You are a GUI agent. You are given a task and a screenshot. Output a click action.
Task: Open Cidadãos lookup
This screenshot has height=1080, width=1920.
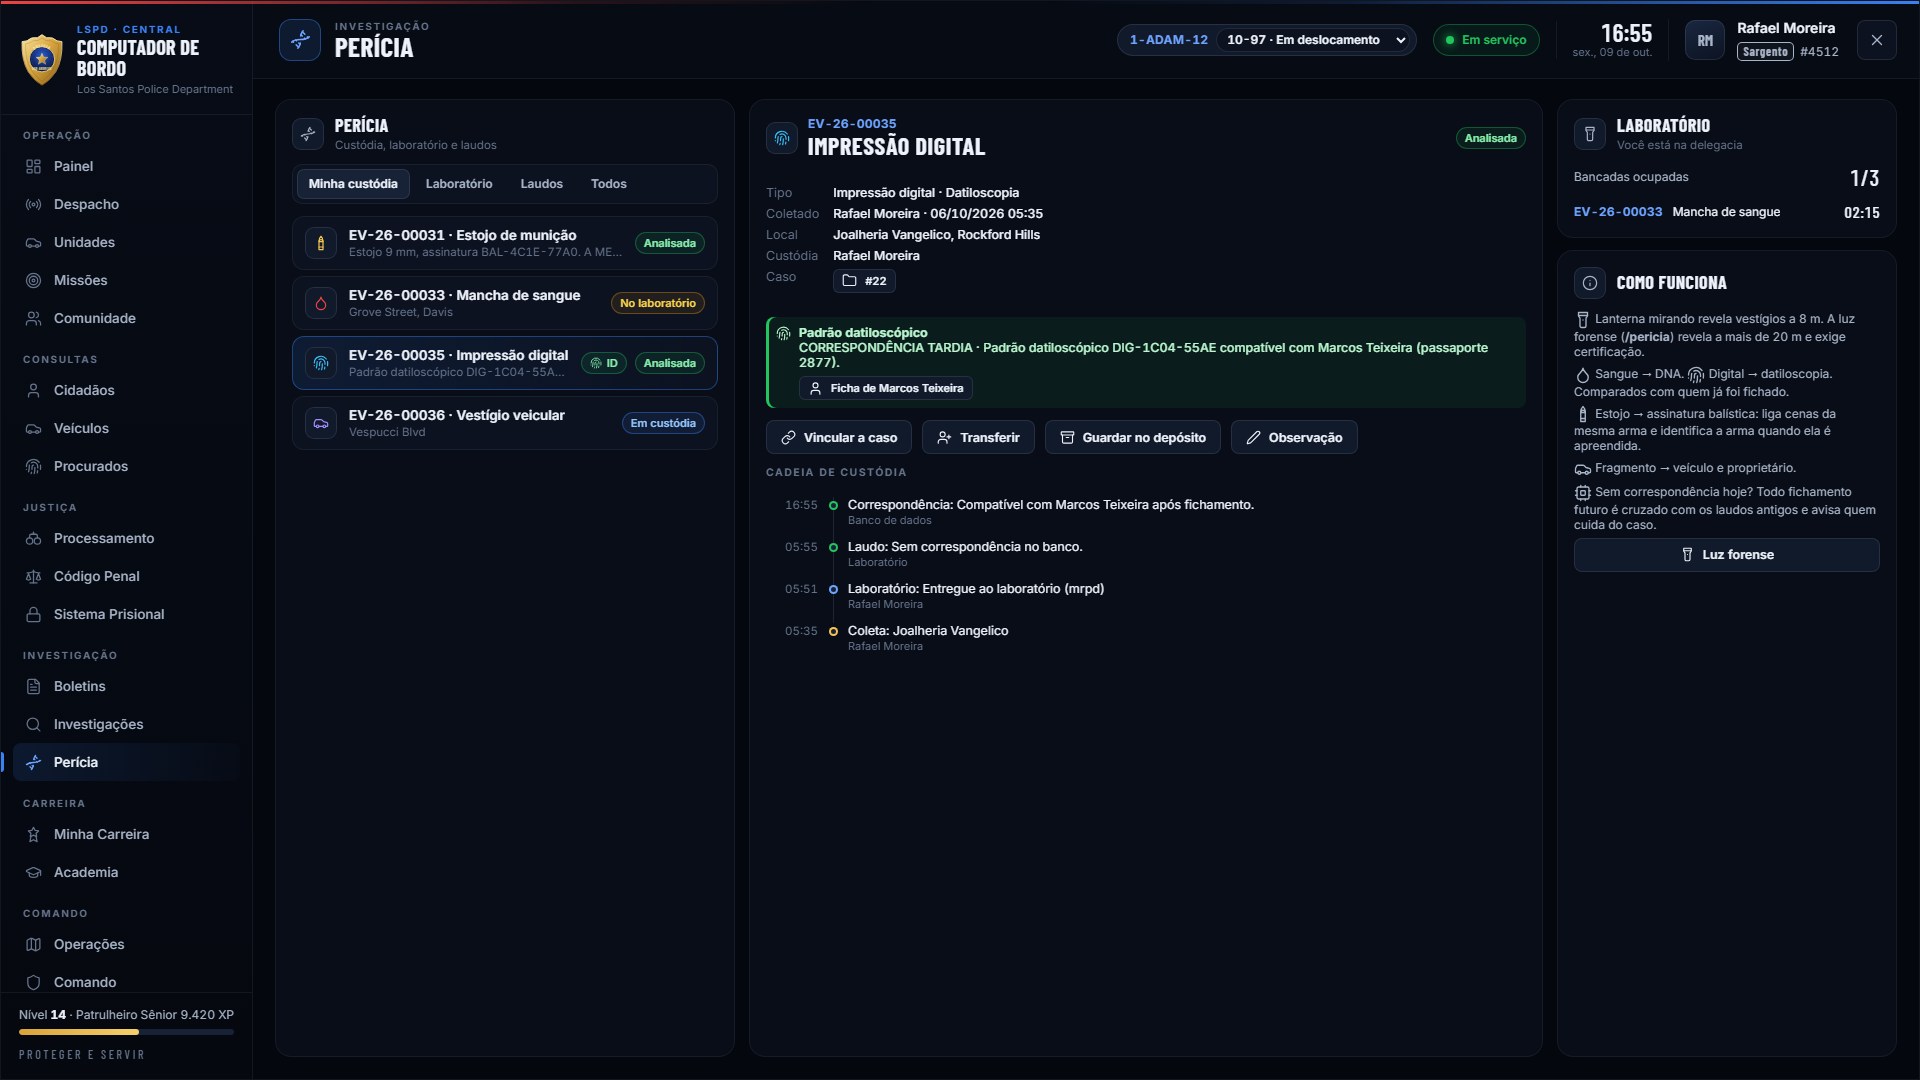pyautogui.click(x=126, y=390)
